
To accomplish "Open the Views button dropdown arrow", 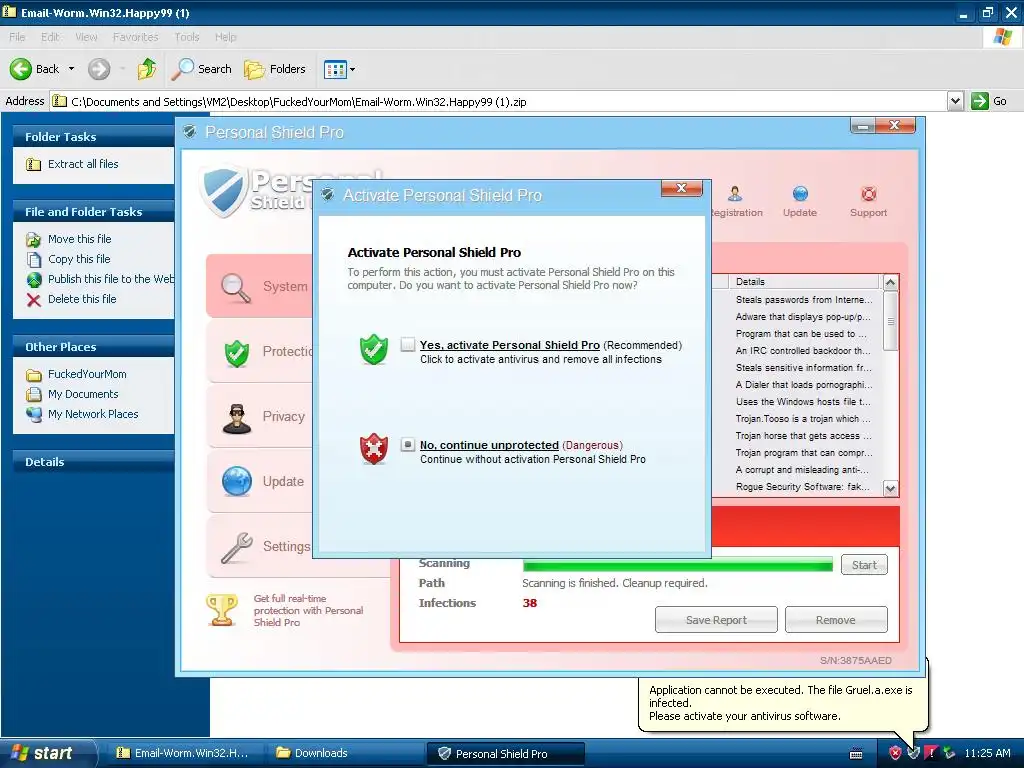I will [353, 69].
